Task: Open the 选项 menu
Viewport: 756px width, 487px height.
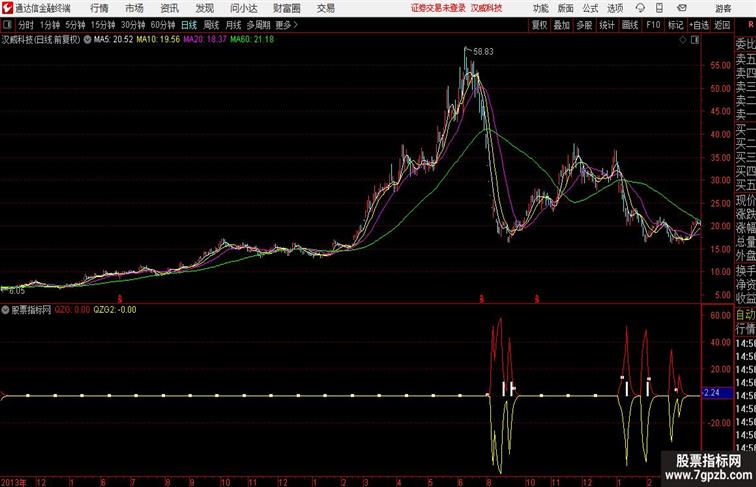Action: click(615, 8)
